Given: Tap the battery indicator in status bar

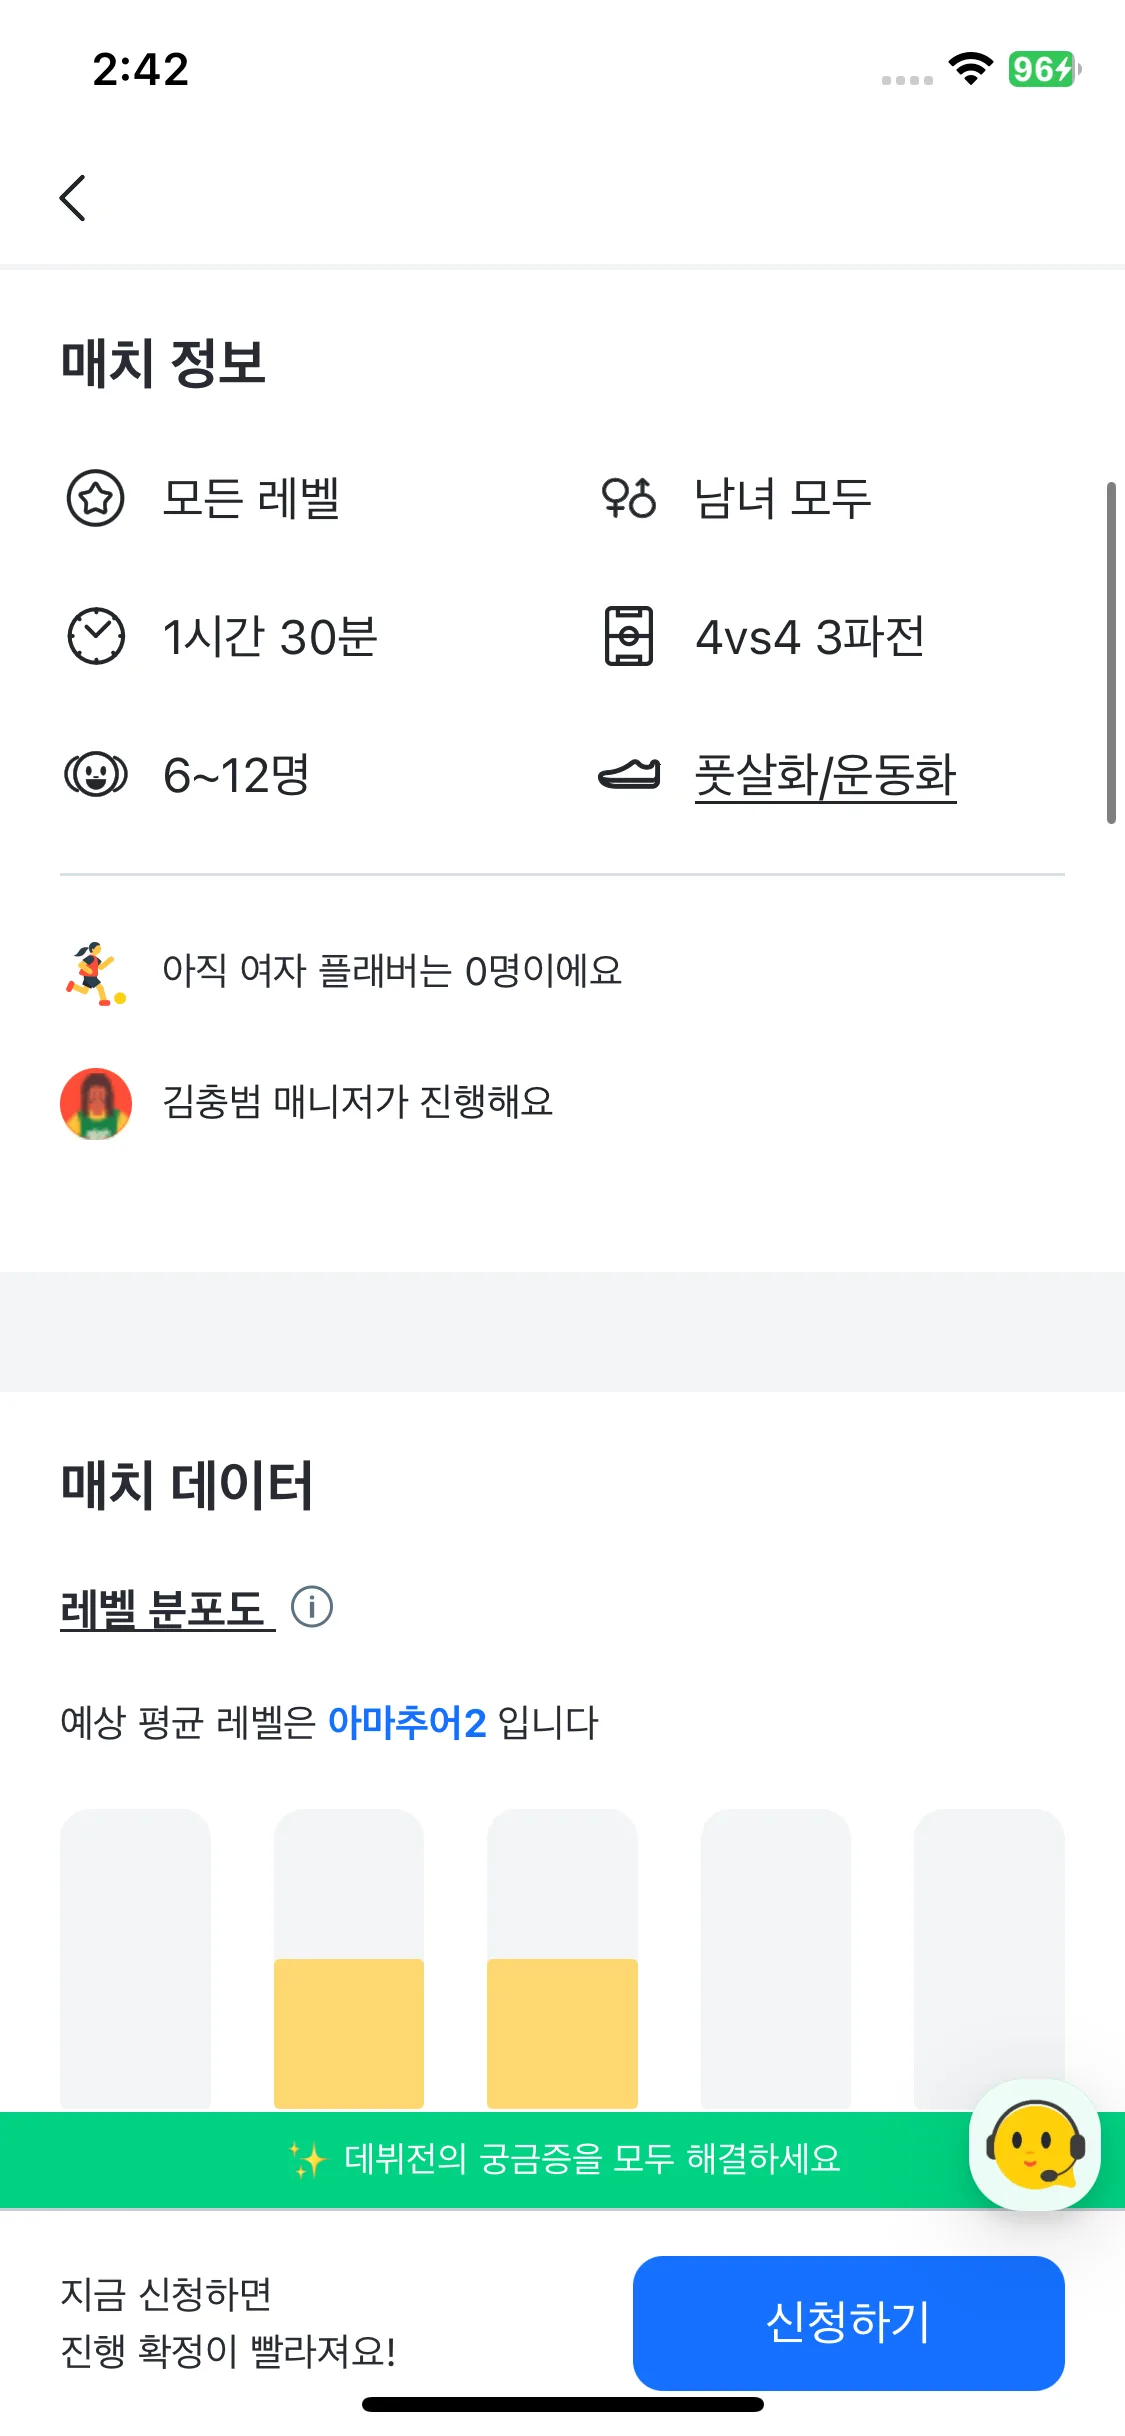Looking at the screenshot, I should coord(1043,69).
